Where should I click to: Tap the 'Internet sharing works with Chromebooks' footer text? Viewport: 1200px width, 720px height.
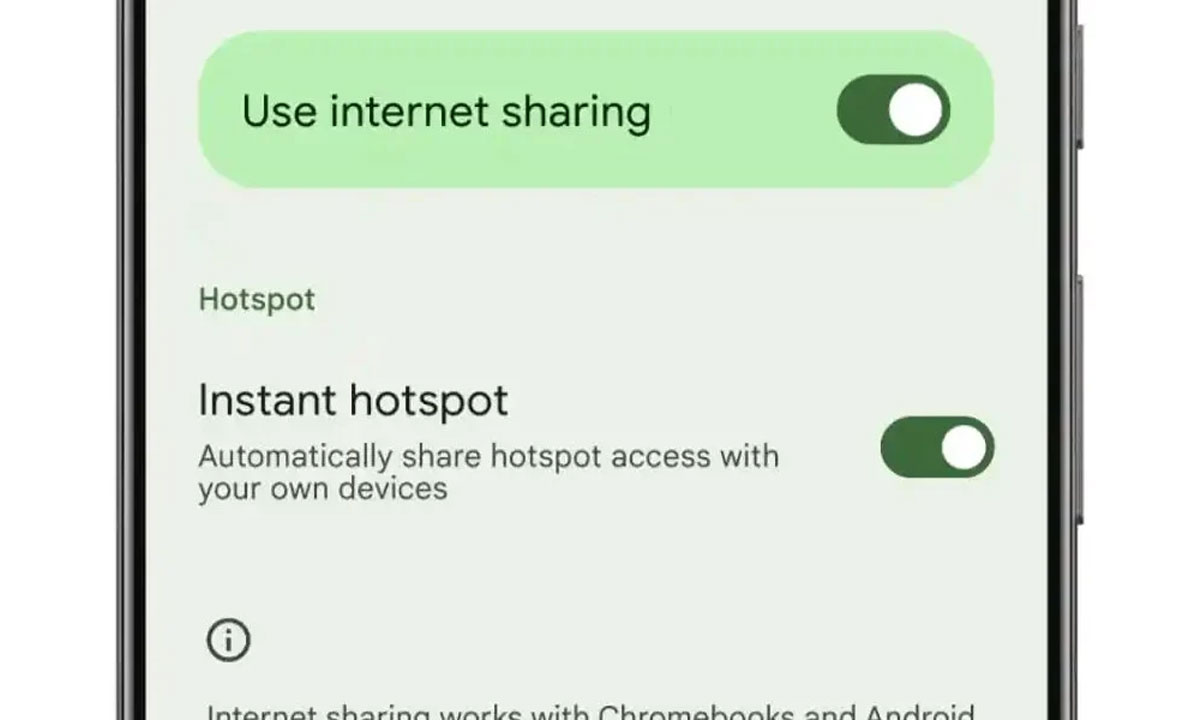[501, 712]
